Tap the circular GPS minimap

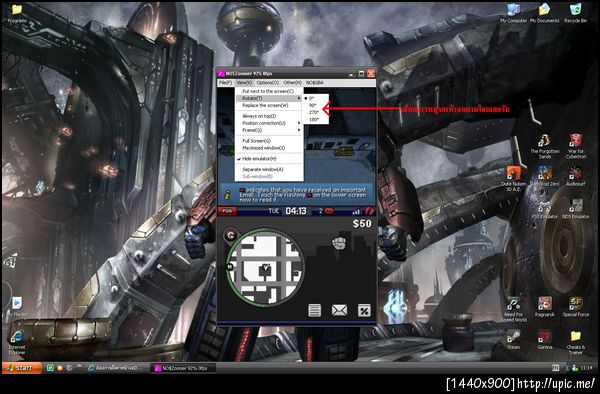[266, 267]
